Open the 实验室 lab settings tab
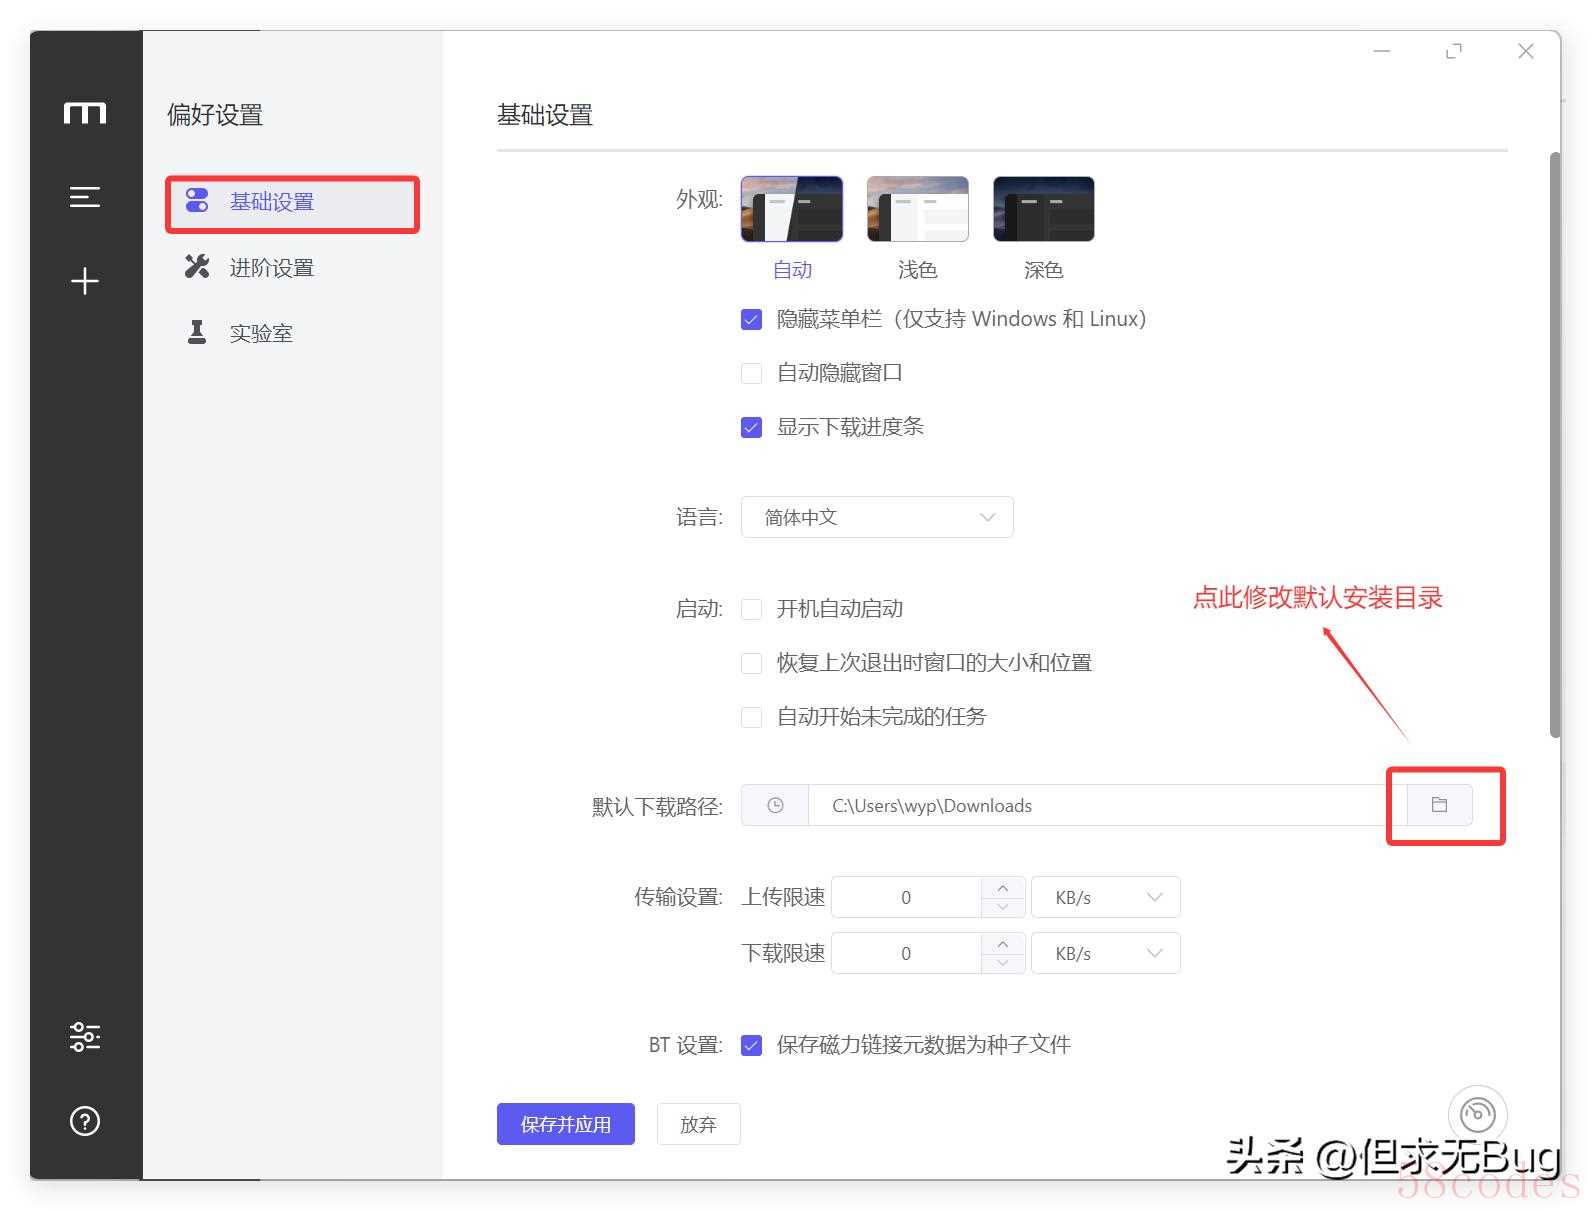 coord(260,333)
